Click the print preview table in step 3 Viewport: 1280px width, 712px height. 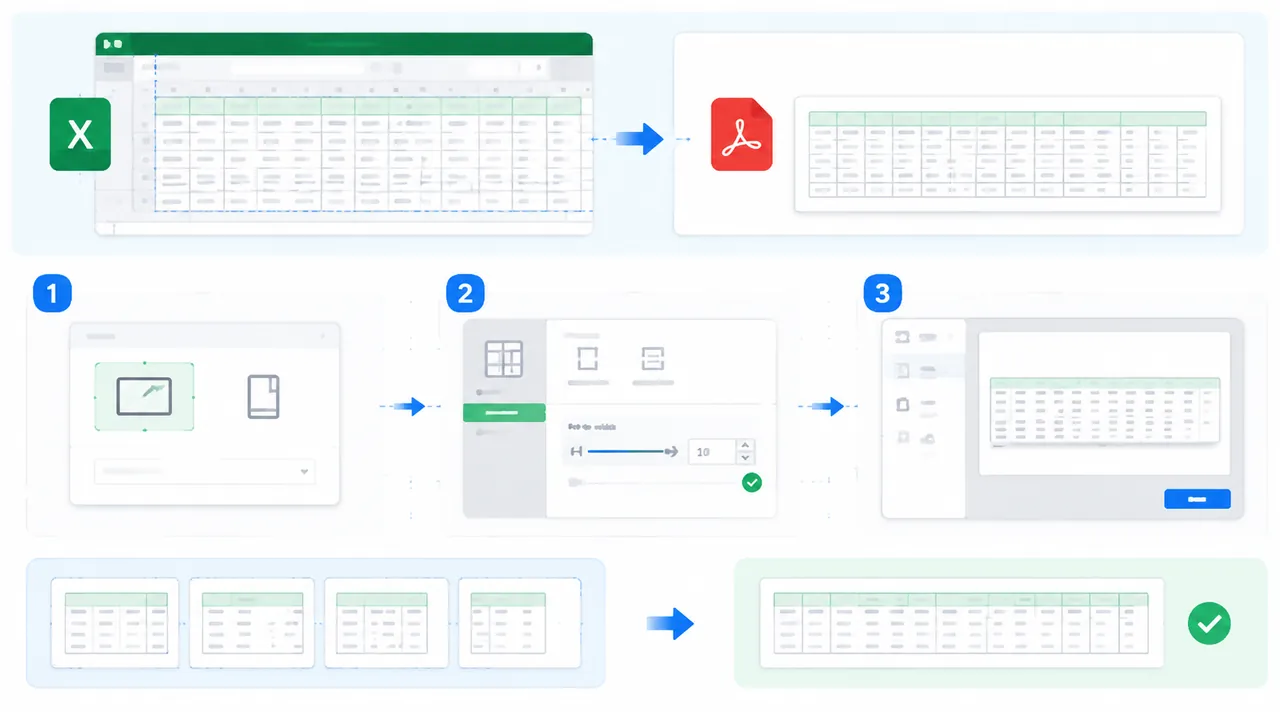pos(1104,412)
